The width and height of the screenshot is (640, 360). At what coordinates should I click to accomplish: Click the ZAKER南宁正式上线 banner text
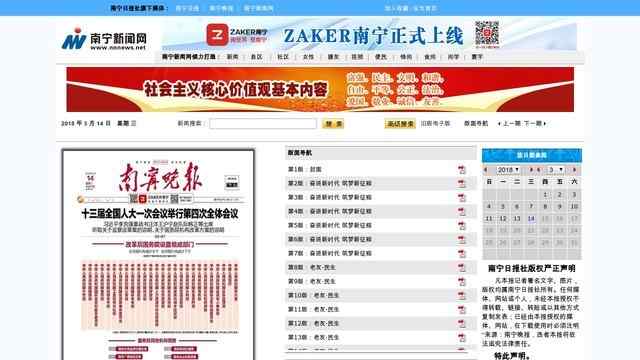pyautogui.click(x=373, y=36)
